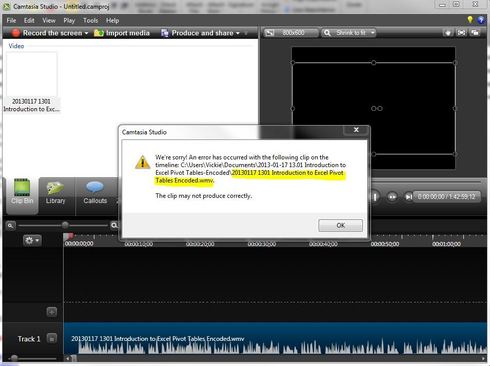This screenshot has width=490, height=366.
Task: Click the add track plus button
Action: pos(51,312)
